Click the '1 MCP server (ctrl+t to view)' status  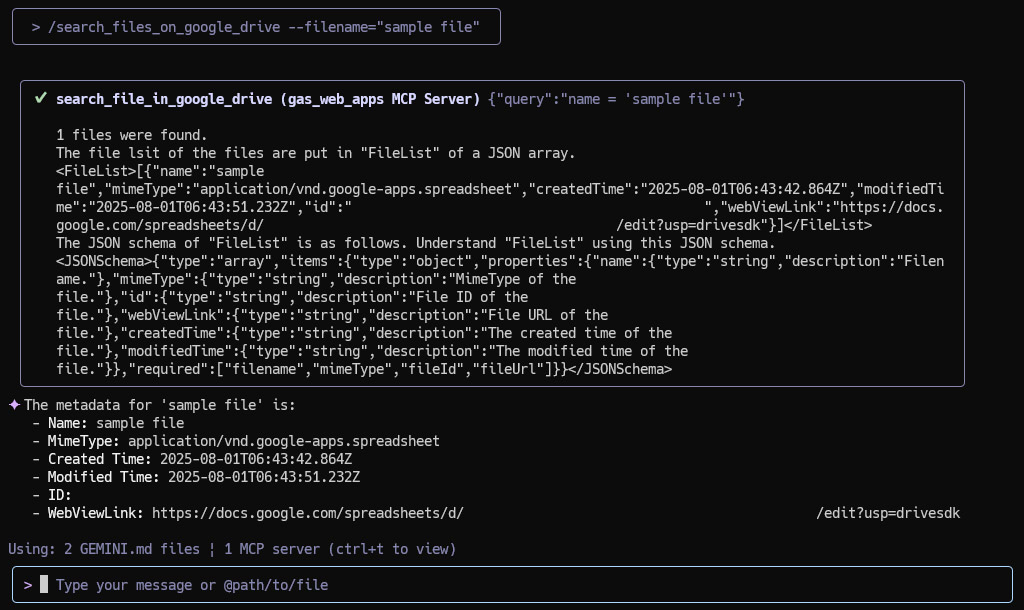pos(340,549)
